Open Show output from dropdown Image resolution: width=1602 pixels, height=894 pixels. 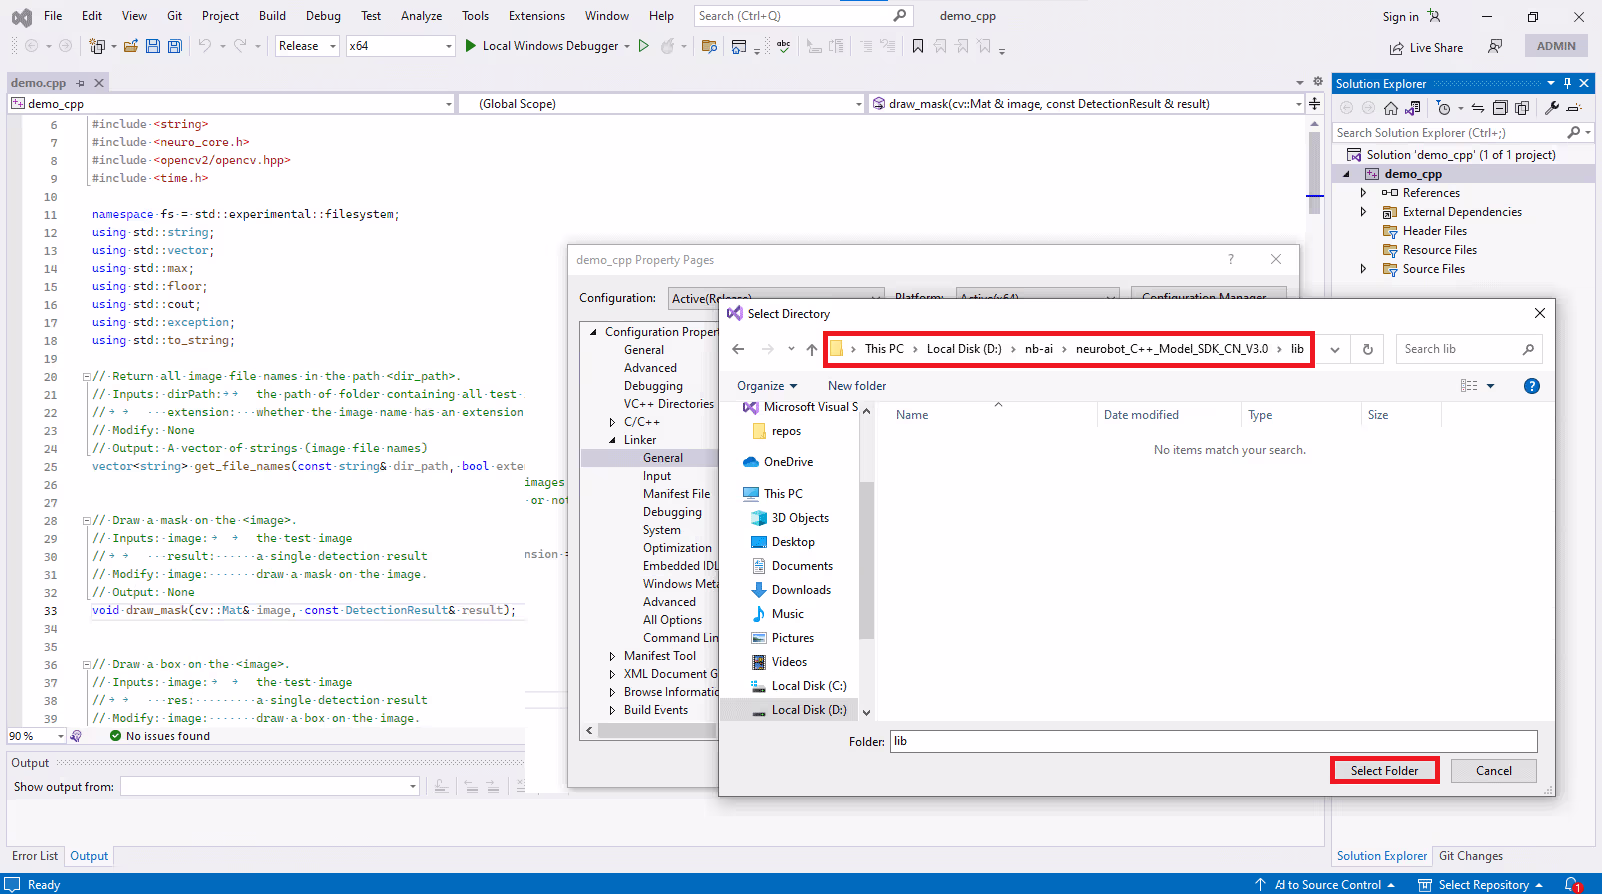pos(412,787)
